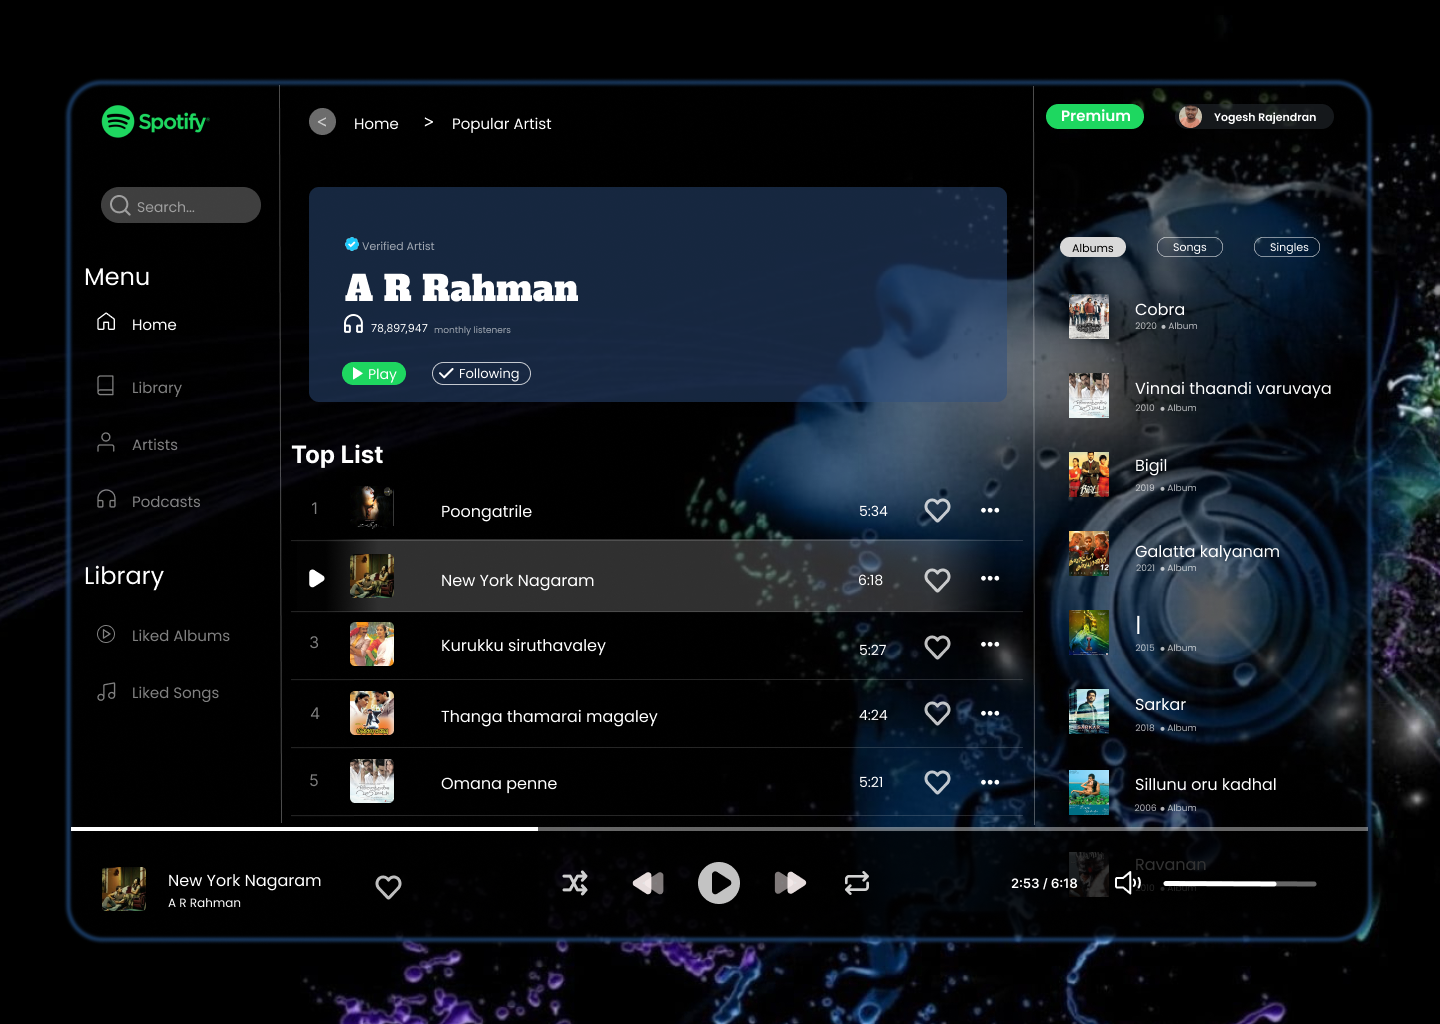The image size is (1440, 1024).
Task: Open the Galatta kalyanam album title
Action: pyautogui.click(x=1207, y=552)
